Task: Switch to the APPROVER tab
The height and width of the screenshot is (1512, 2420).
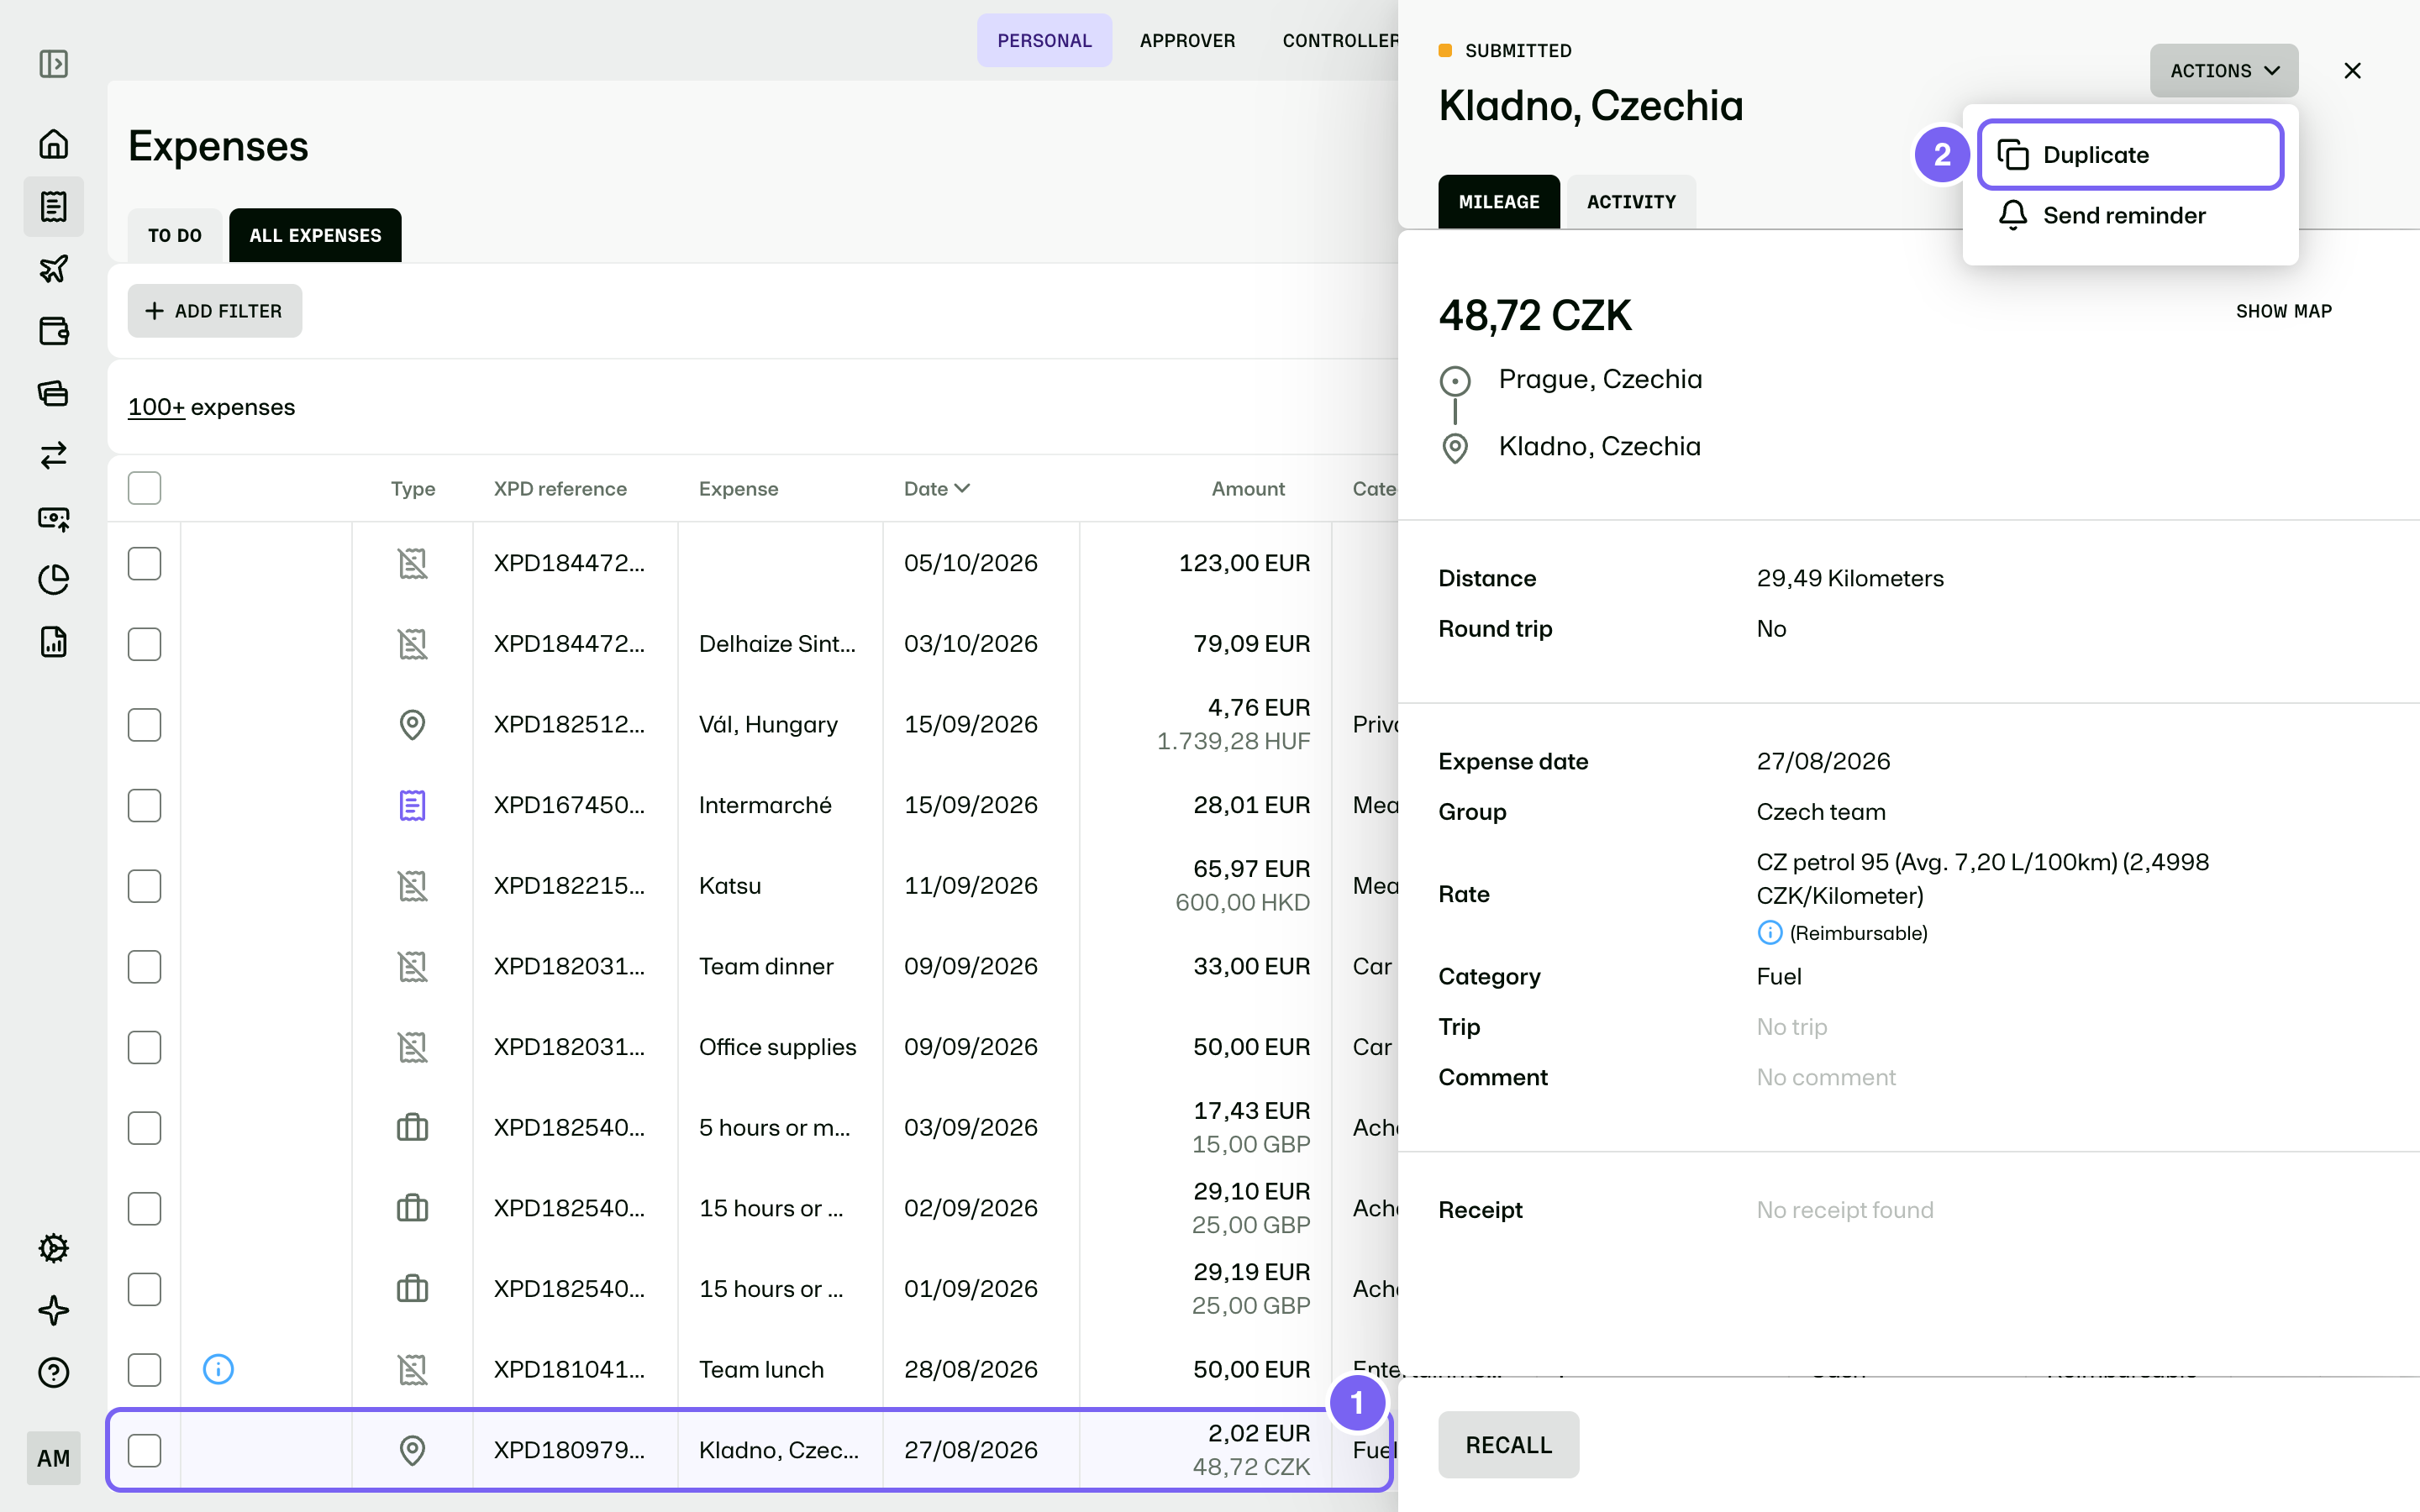Action: (1187, 41)
